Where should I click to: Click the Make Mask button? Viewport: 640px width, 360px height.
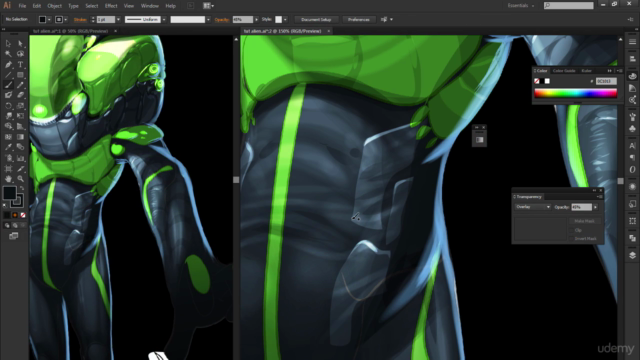pyautogui.click(x=584, y=221)
